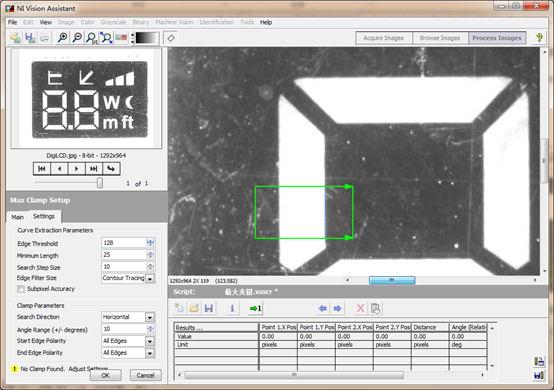Click the OK button
The image size is (554, 390).
pos(106,375)
